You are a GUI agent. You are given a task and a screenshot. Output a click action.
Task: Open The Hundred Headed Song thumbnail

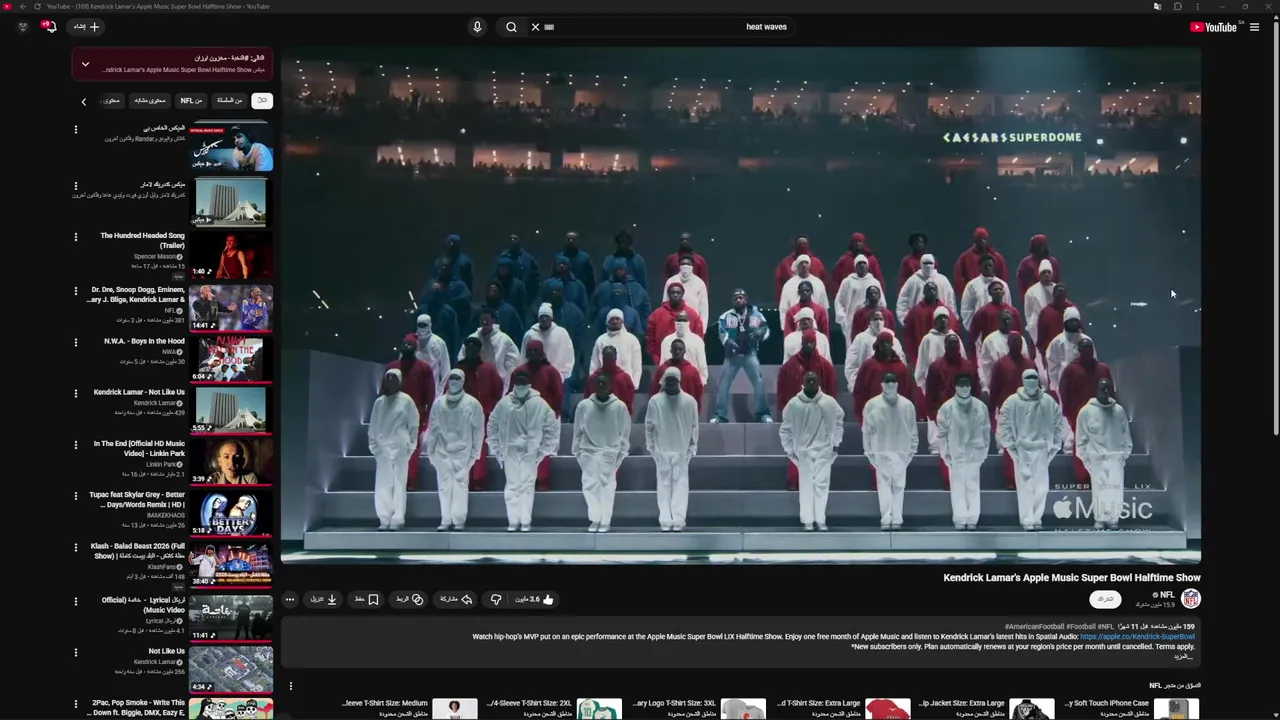(231, 255)
